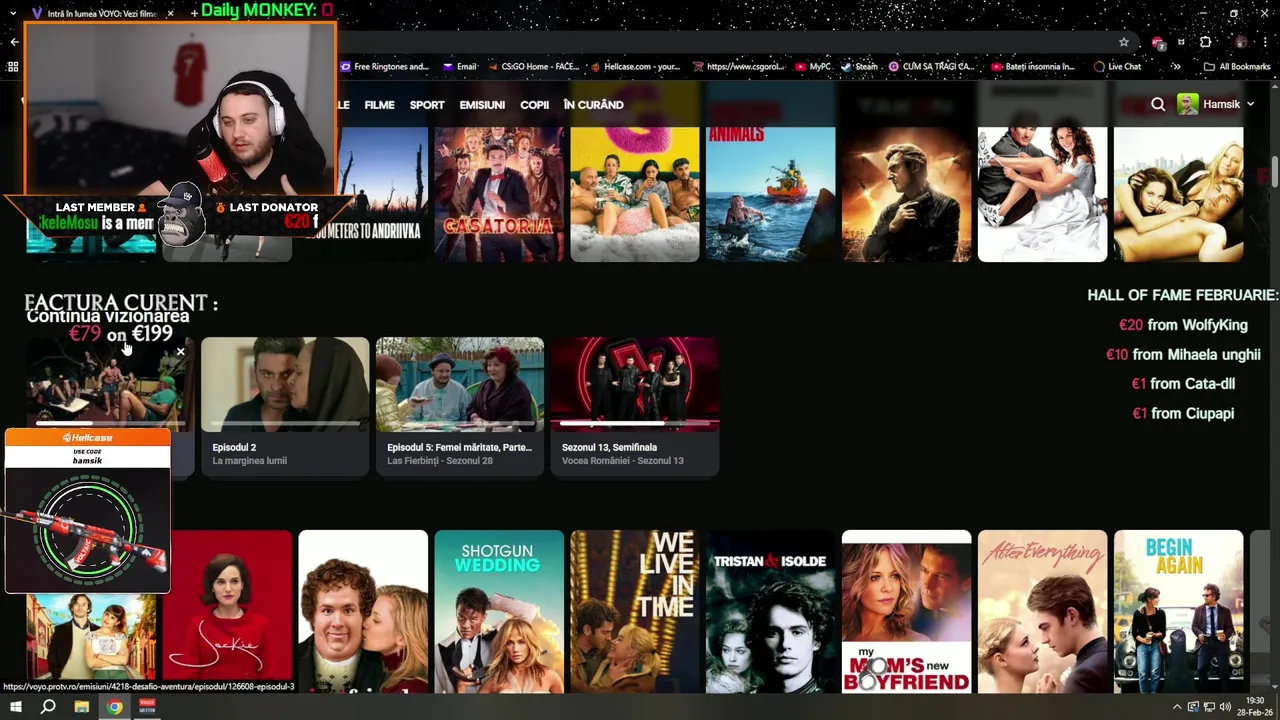Open the Tristan & Isolde poster

click(x=771, y=611)
